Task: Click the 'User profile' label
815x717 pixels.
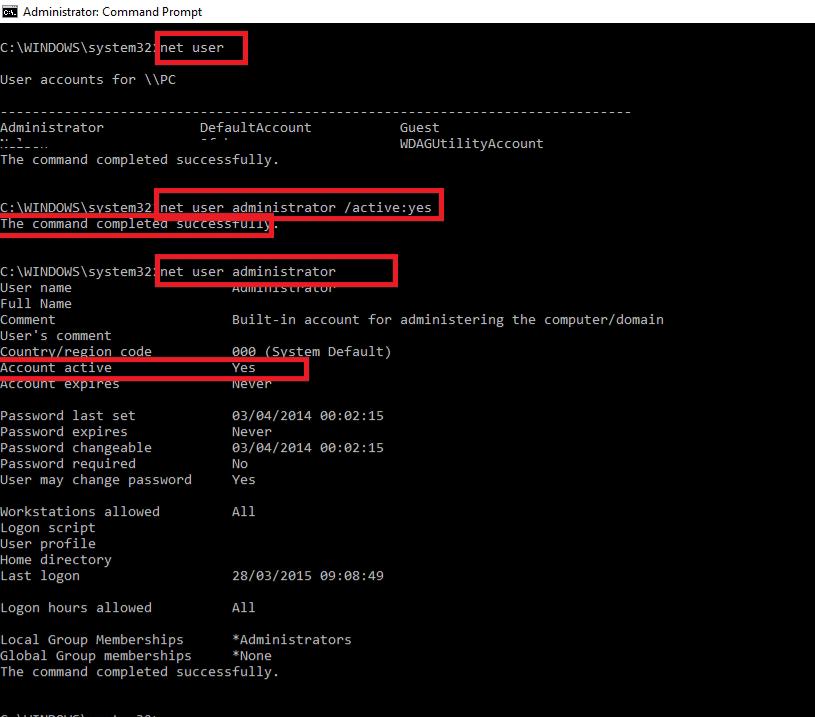Action: coord(48,544)
